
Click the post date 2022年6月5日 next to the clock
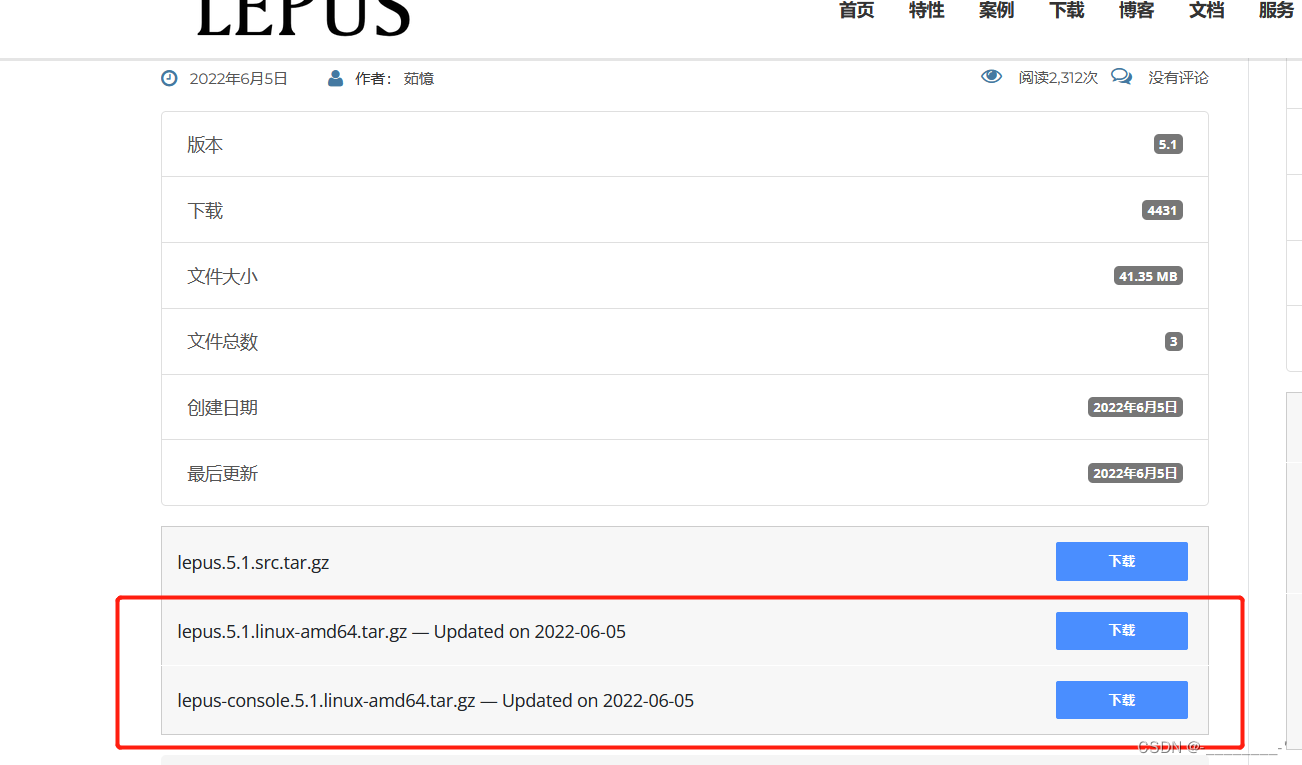click(x=238, y=78)
